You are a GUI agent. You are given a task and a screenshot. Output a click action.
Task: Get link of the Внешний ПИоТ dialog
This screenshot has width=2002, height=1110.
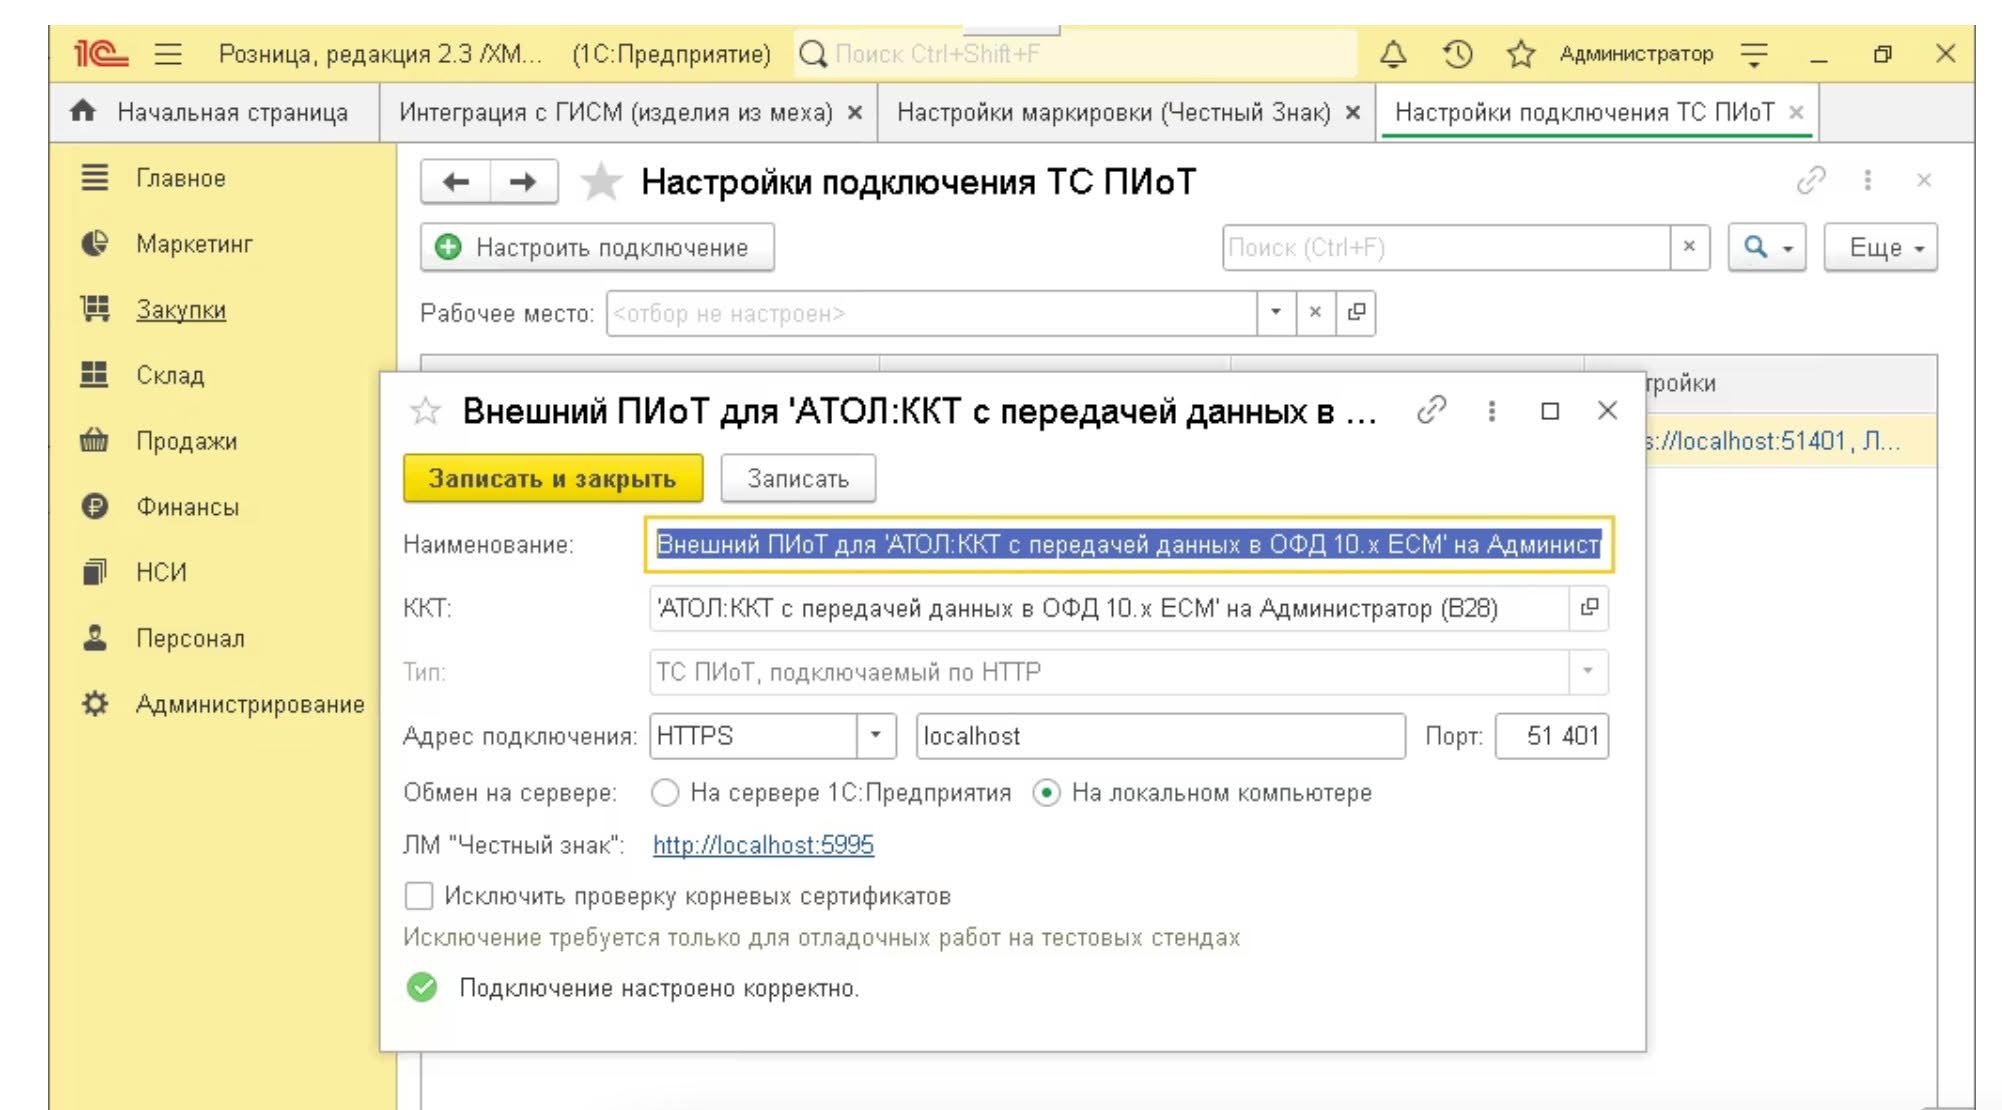click(1431, 410)
